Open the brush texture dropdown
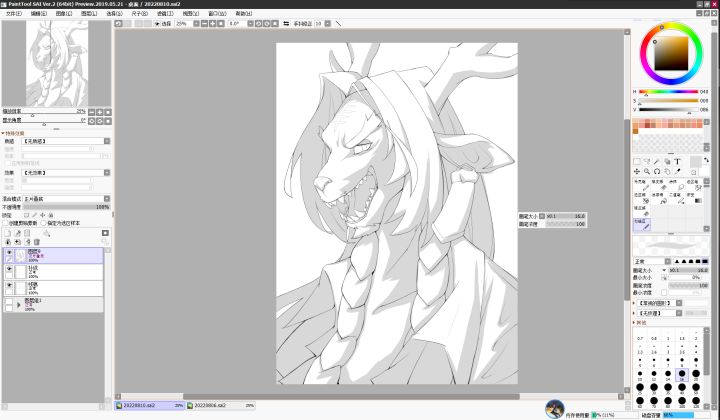720x420 pixels. [x=679, y=313]
